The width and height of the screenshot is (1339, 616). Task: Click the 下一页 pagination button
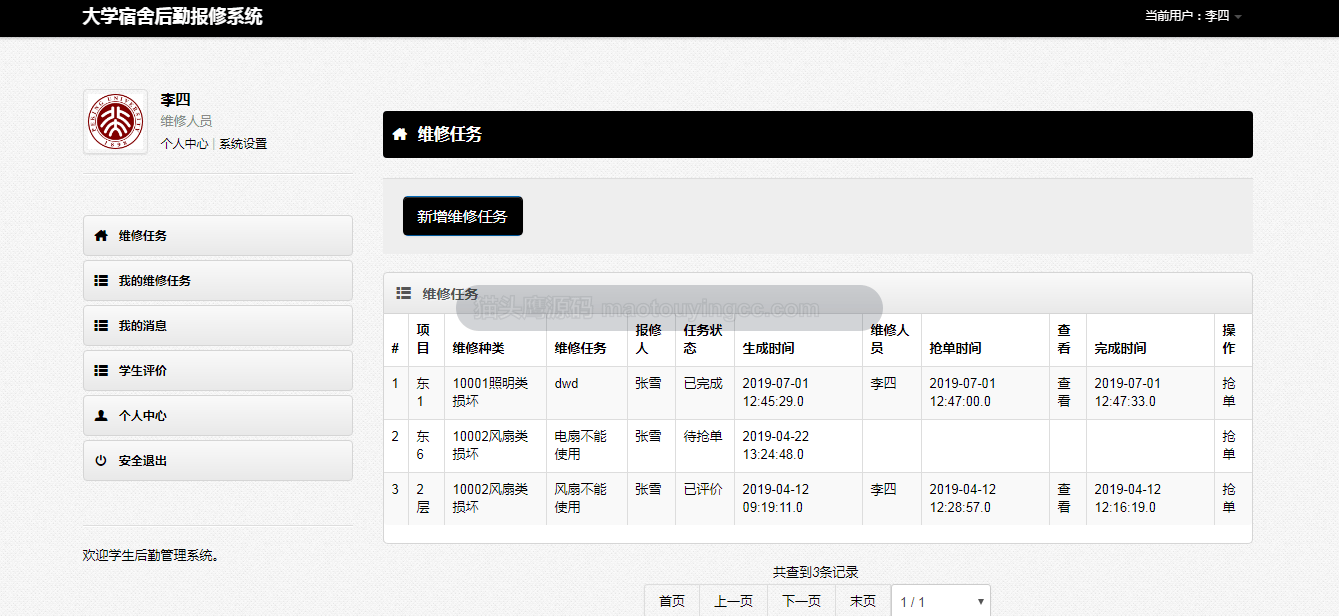(x=801, y=601)
